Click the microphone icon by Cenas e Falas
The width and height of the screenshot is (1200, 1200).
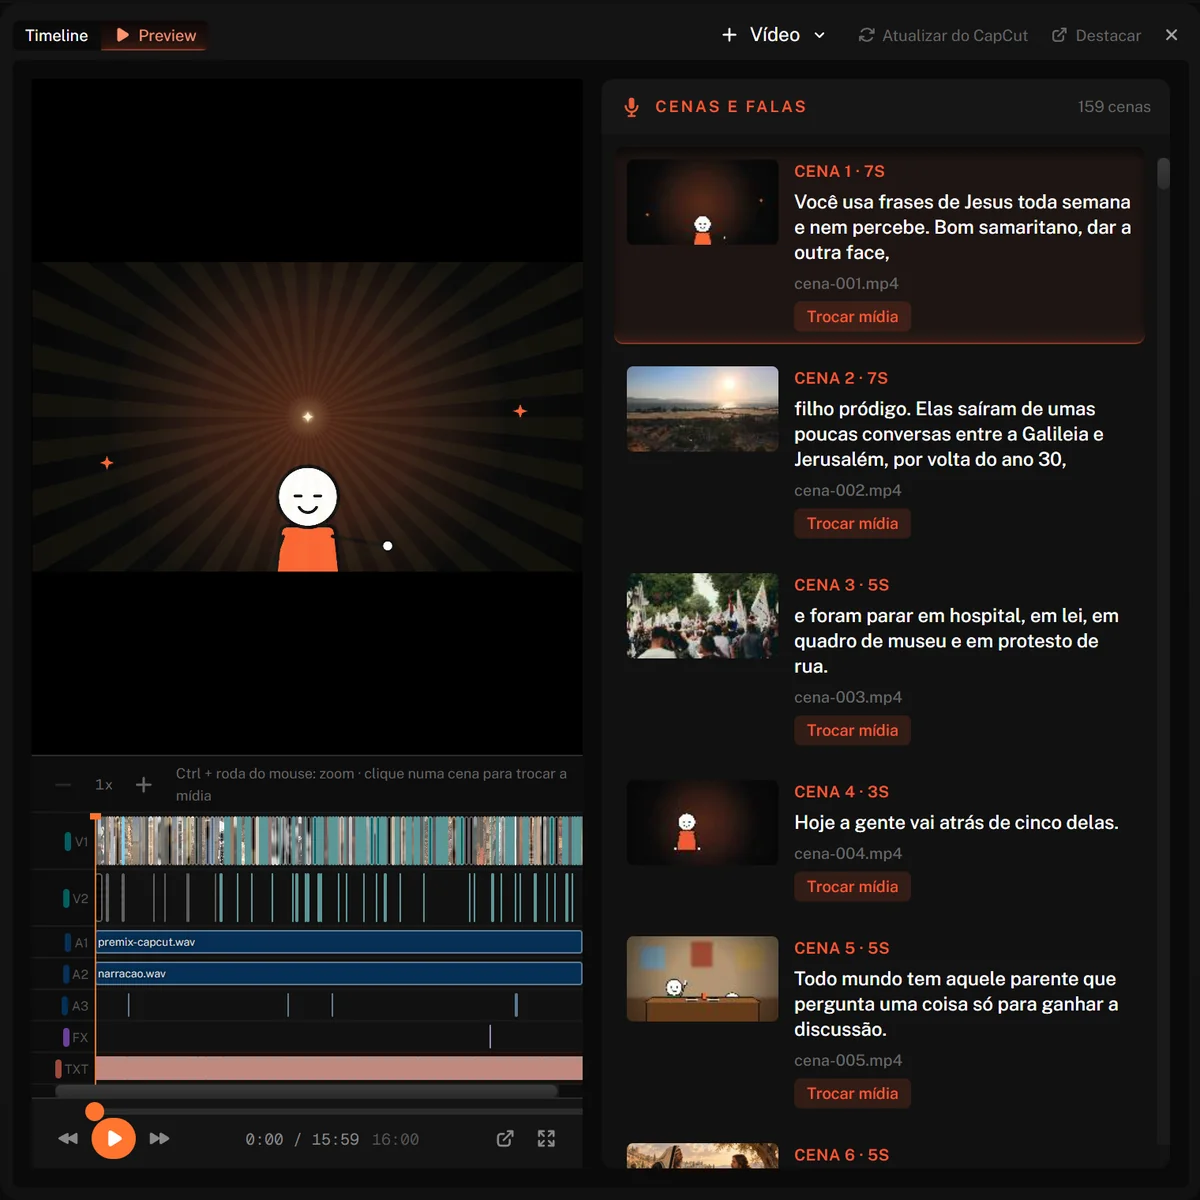point(631,107)
